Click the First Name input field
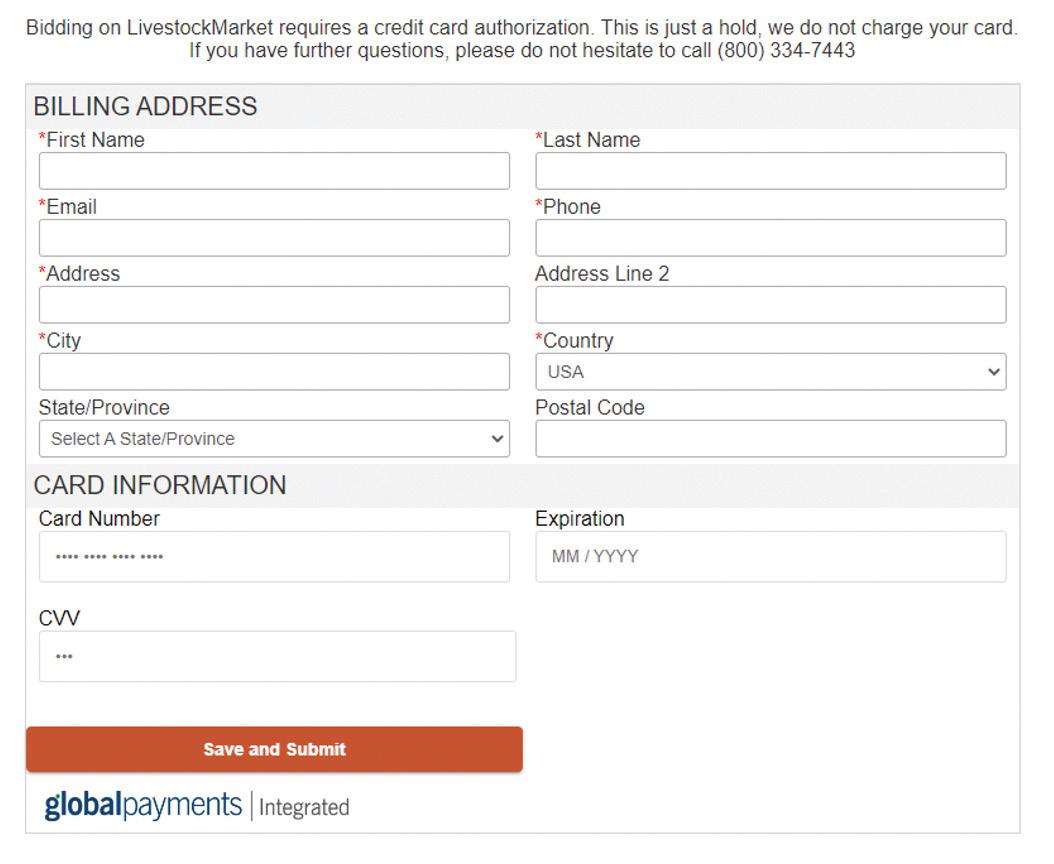The height and width of the screenshot is (864, 1054). (274, 171)
